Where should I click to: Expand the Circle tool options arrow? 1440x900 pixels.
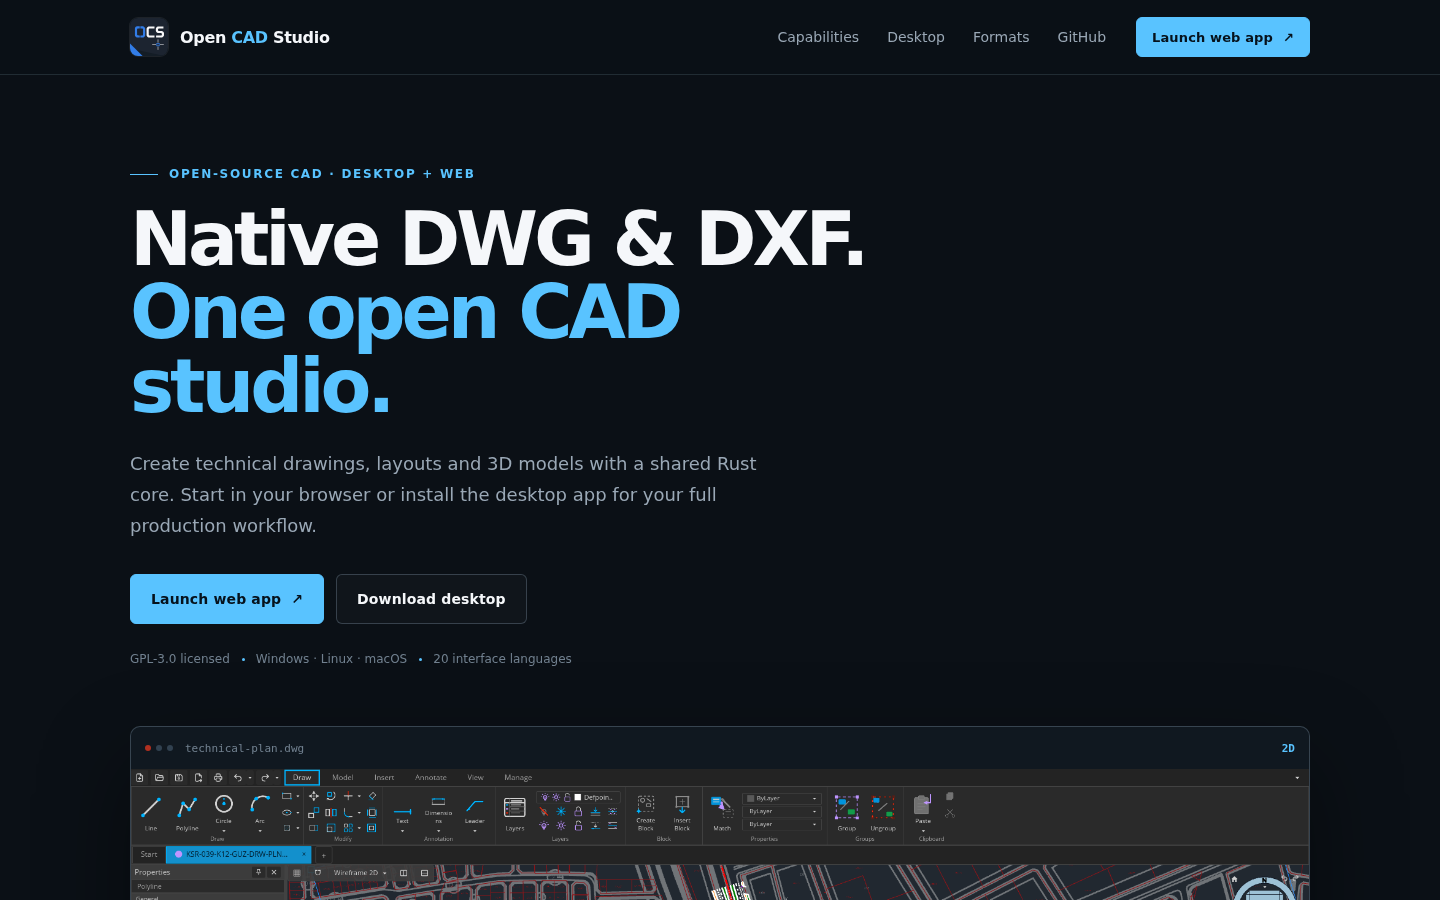click(x=224, y=831)
